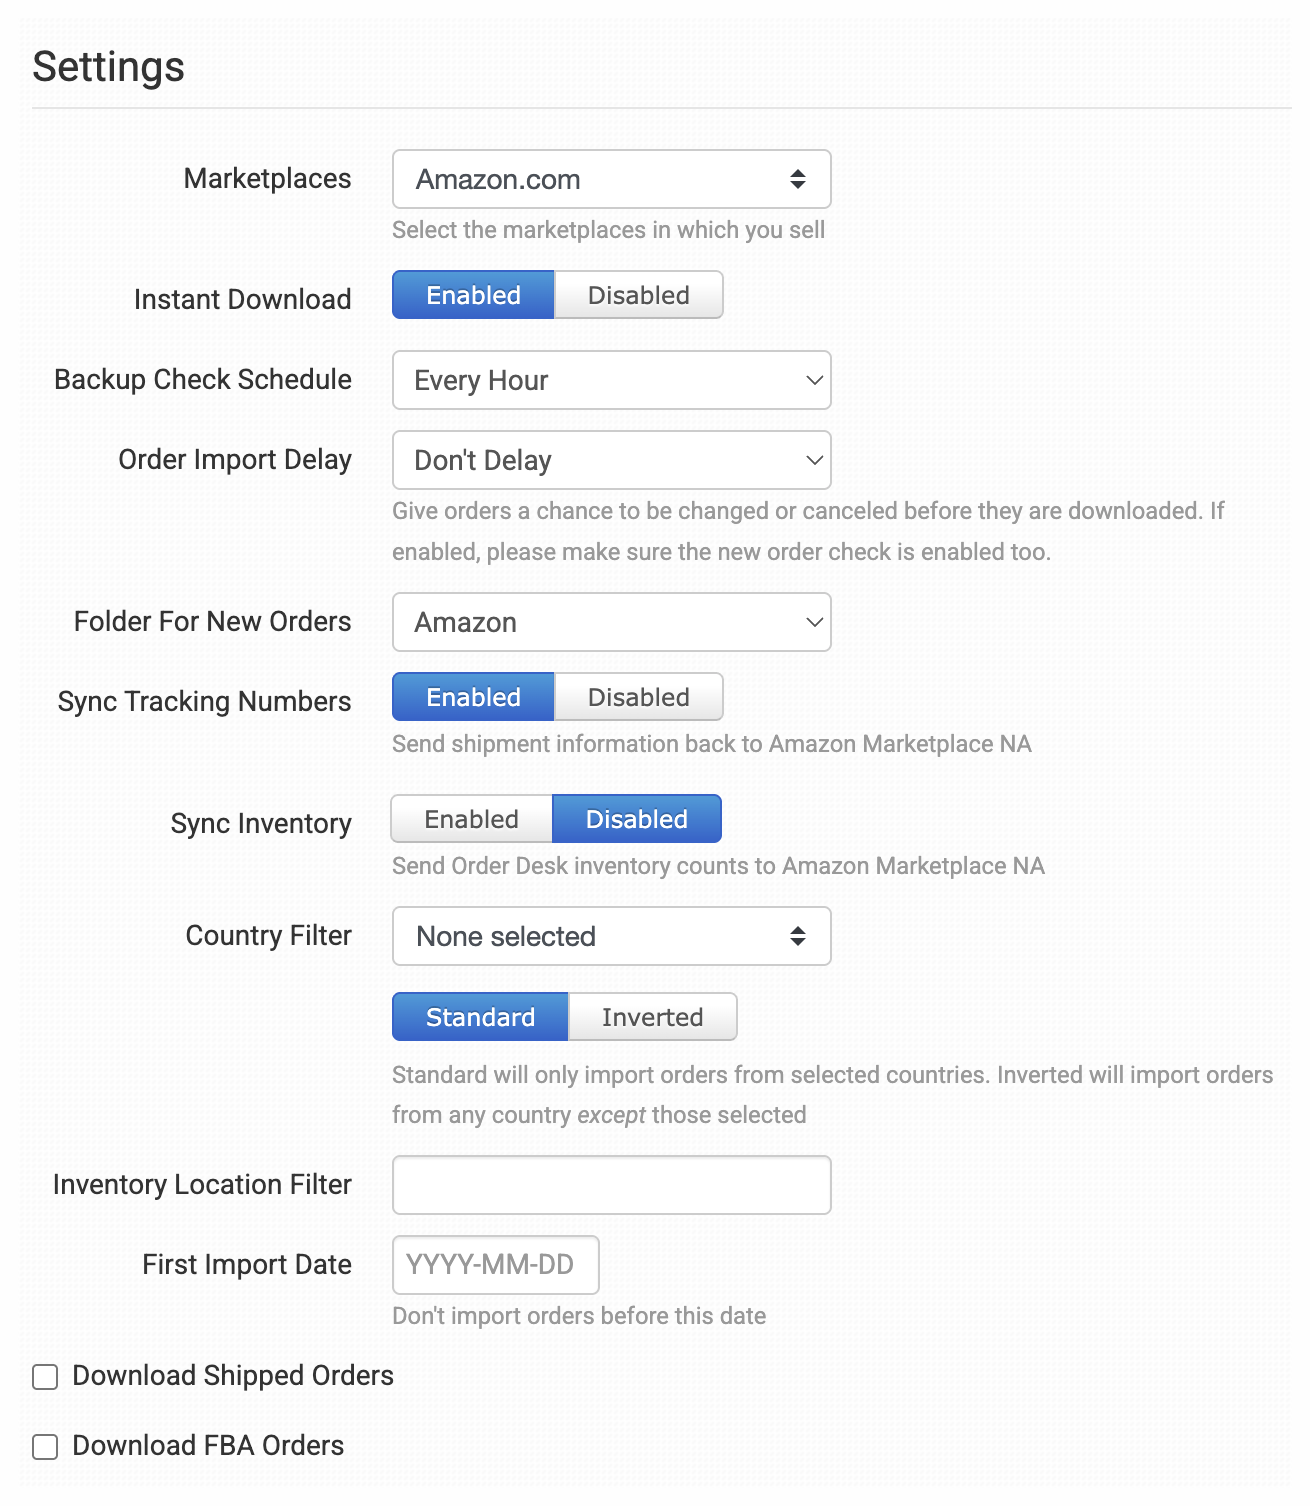Screen dimensions: 1310x1506
Task: Select the Inverted country filter mode
Action: (x=652, y=1017)
